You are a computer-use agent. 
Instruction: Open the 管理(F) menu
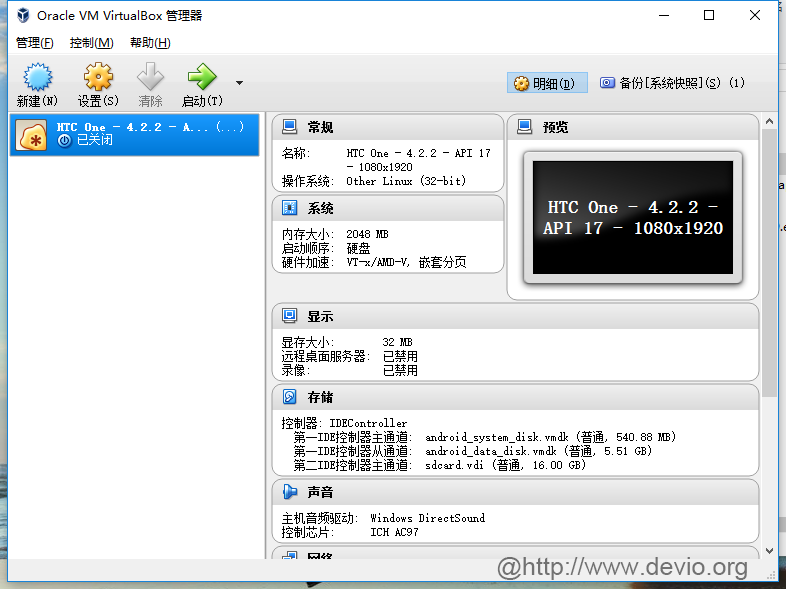click(35, 43)
